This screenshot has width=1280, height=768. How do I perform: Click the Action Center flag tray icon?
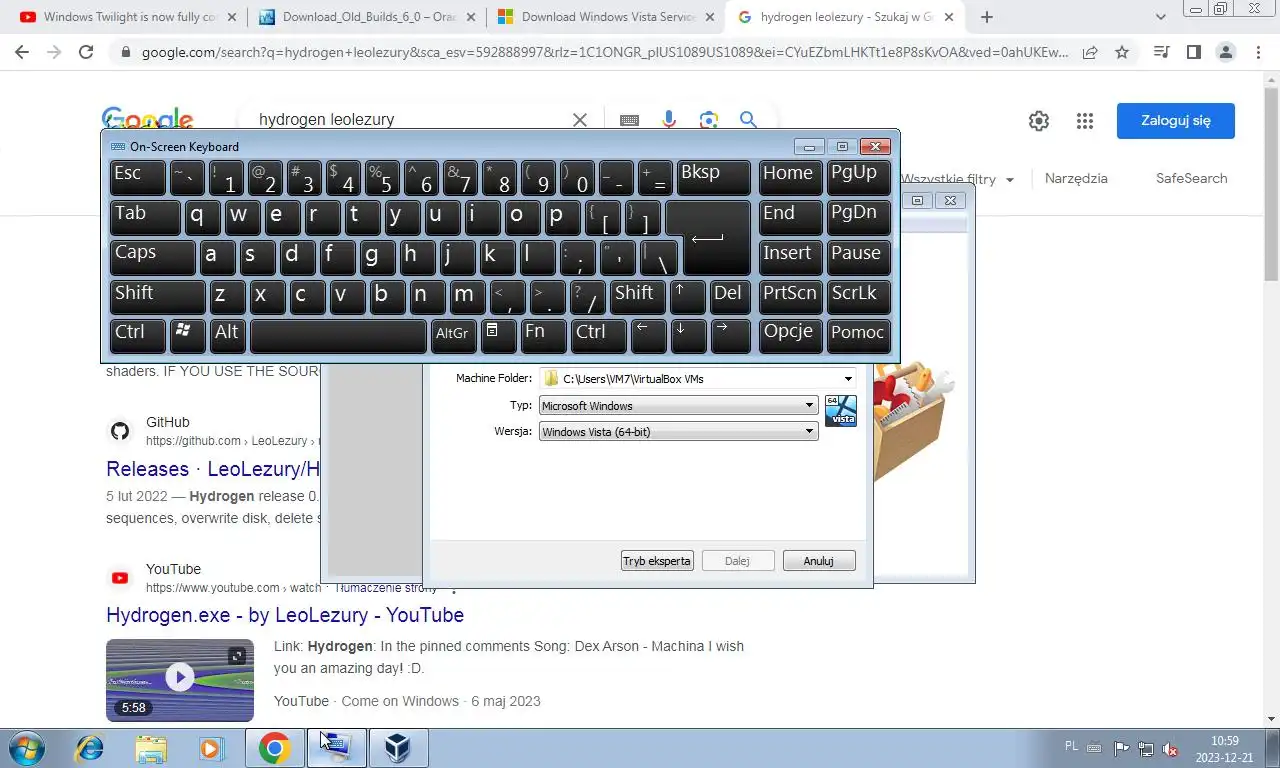[x=1121, y=749]
